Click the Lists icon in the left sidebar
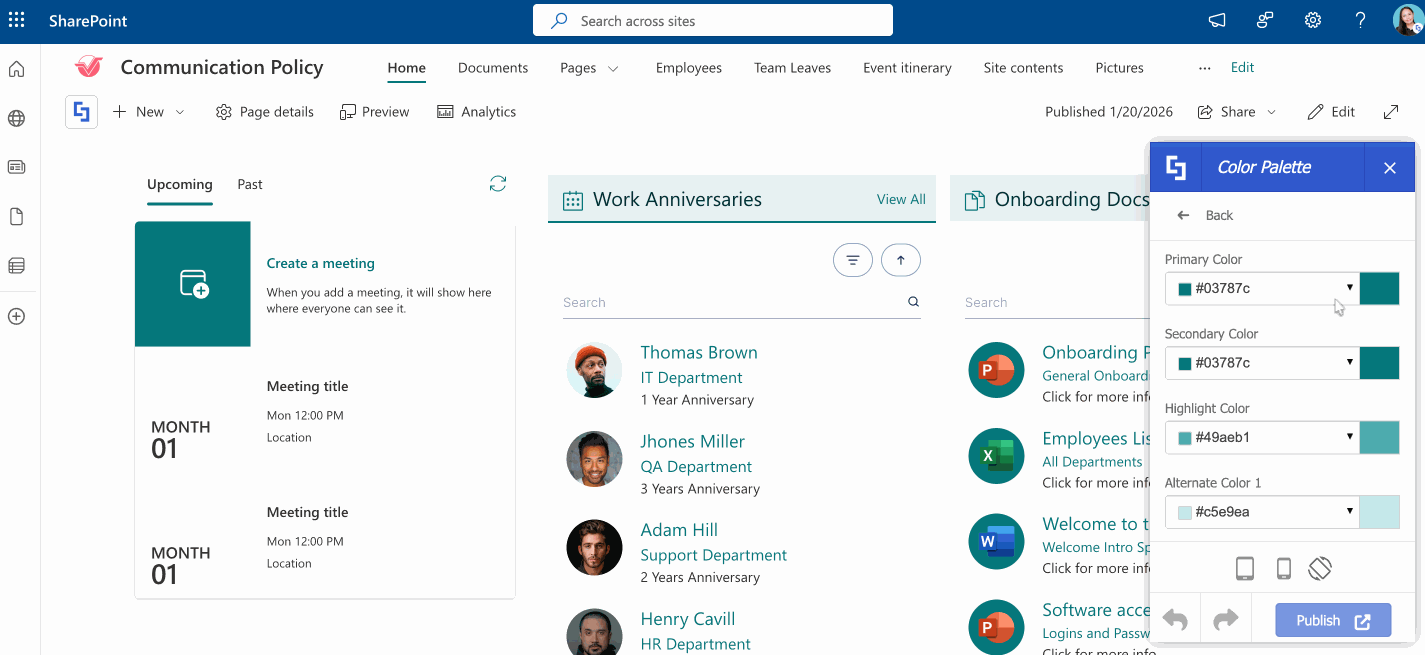 pos(16,265)
